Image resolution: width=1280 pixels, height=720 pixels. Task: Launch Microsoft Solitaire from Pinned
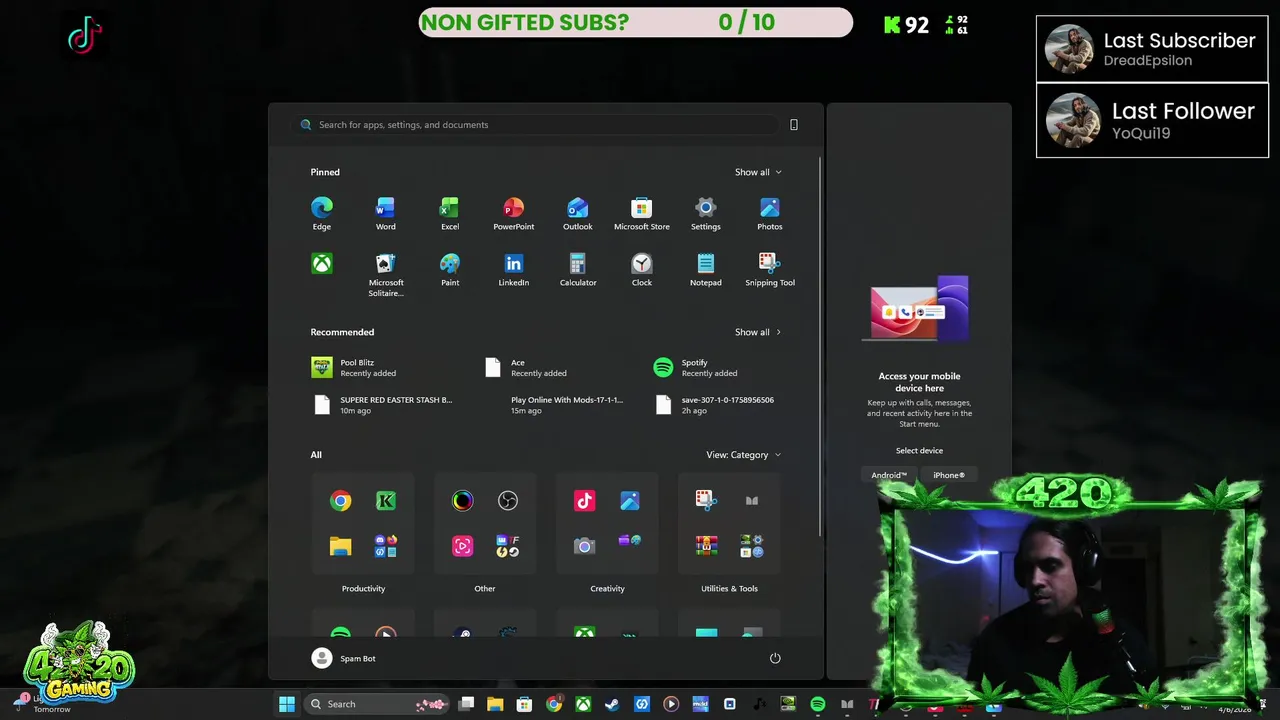tap(385, 274)
